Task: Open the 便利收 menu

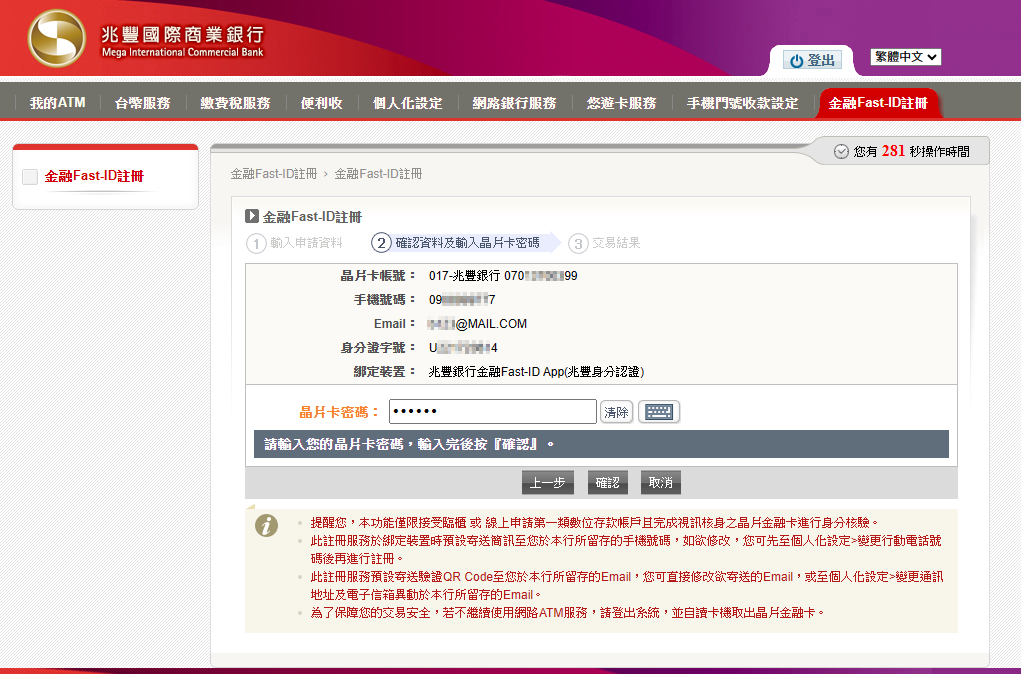Action: [322, 103]
